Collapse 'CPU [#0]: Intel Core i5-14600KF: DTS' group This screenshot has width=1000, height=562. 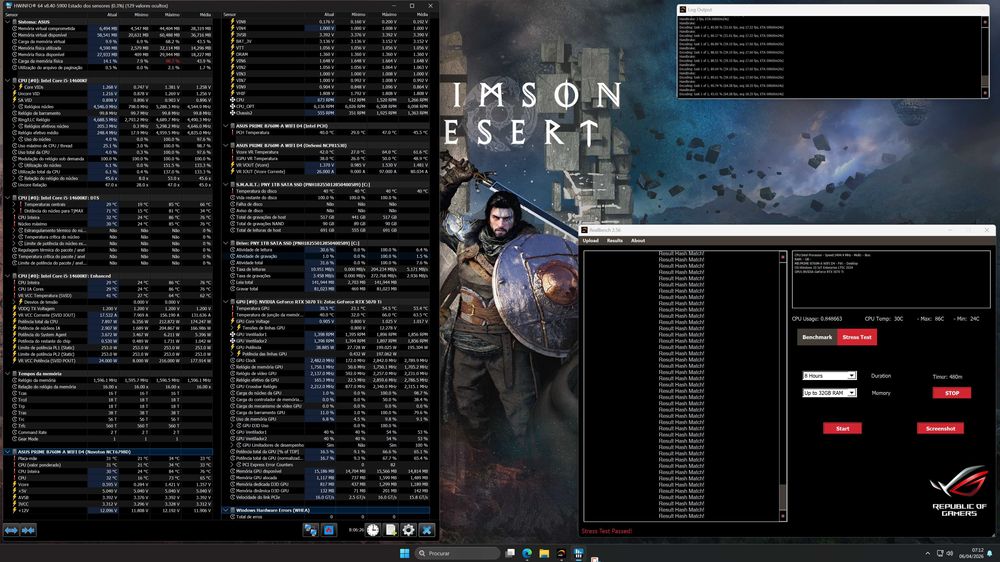click(x=8, y=198)
